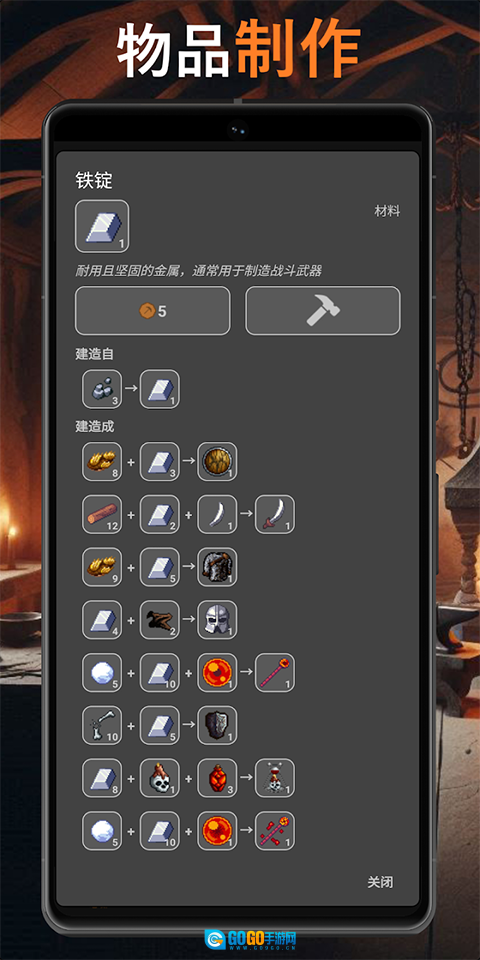Select the chainmail armor result icon
480x960 pixels.
217,567
